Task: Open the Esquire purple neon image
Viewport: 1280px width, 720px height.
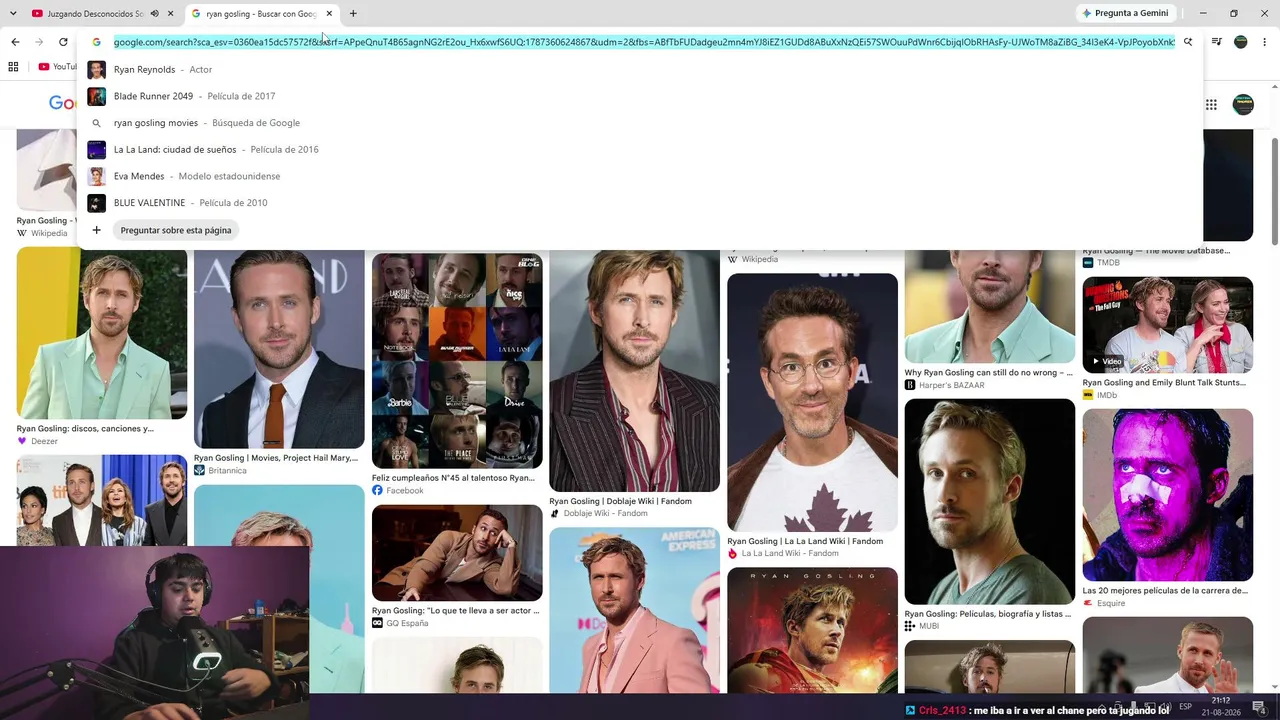Action: tap(1168, 495)
